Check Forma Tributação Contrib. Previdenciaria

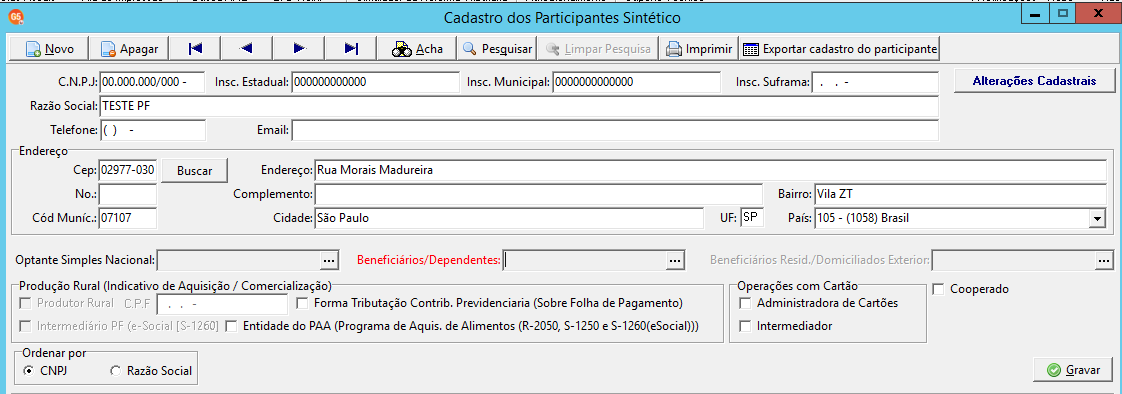pos(303,302)
